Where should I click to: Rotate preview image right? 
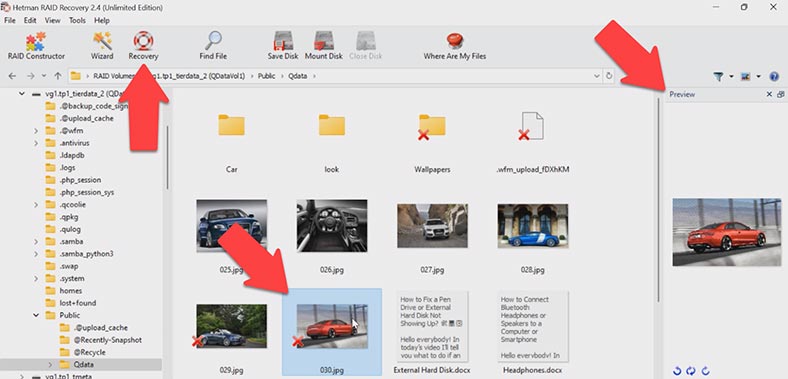click(706, 371)
